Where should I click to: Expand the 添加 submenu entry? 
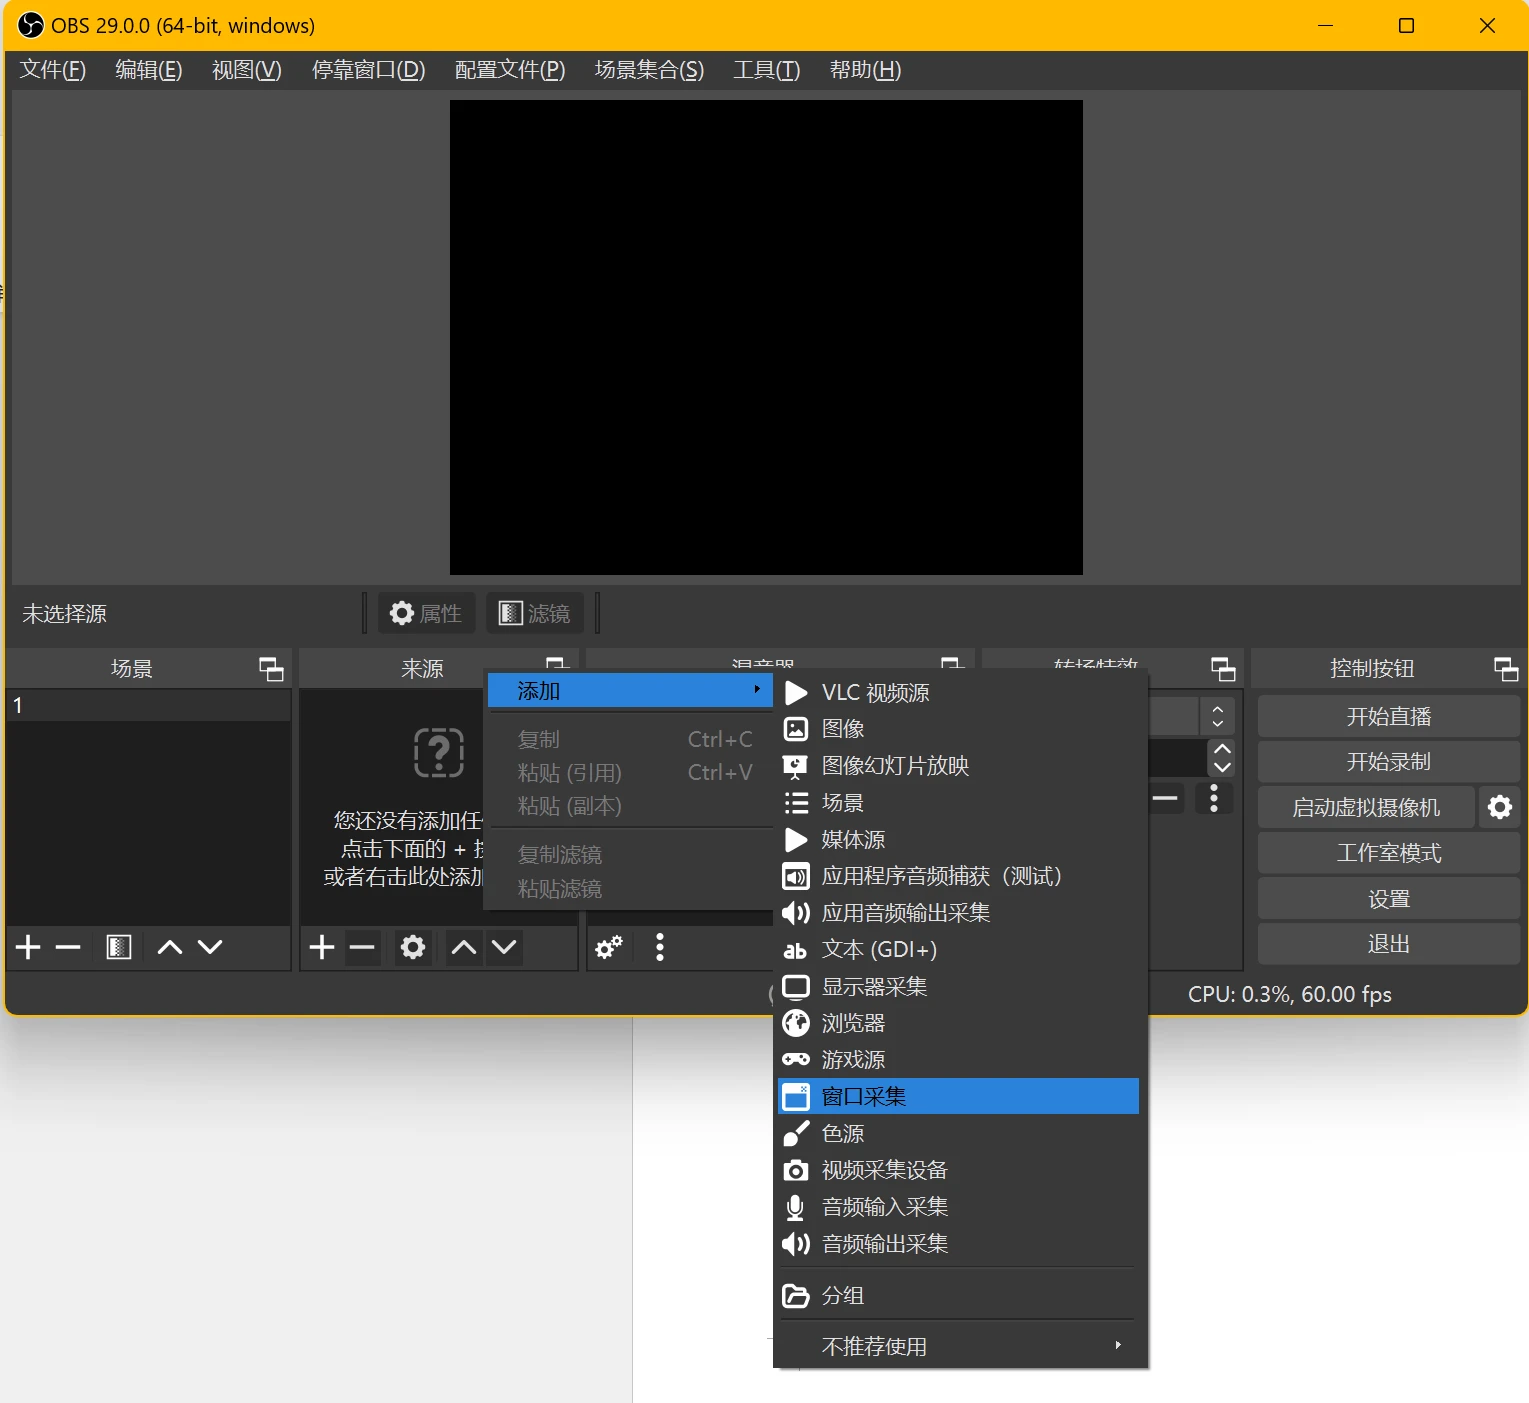(x=630, y=691)
